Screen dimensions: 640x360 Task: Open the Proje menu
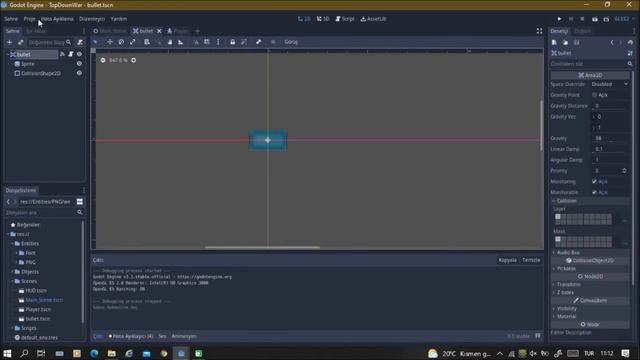tap(30, 19)
